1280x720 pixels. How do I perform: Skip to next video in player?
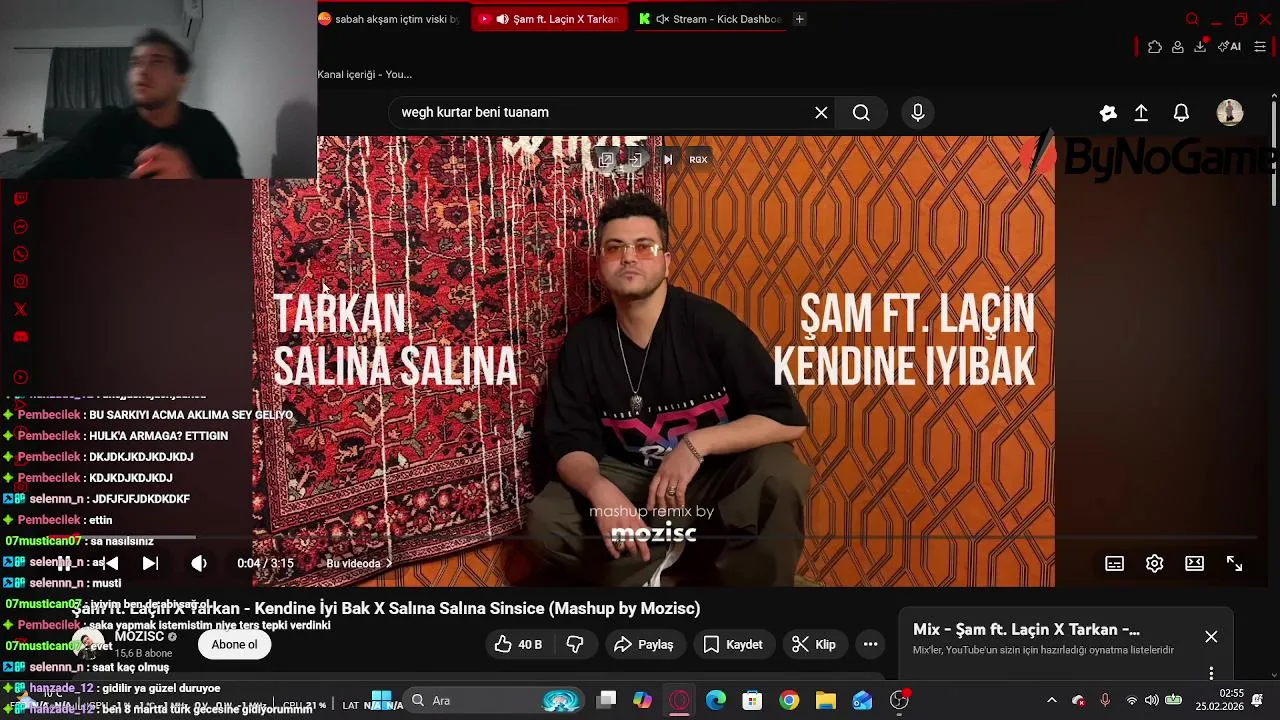150,564
